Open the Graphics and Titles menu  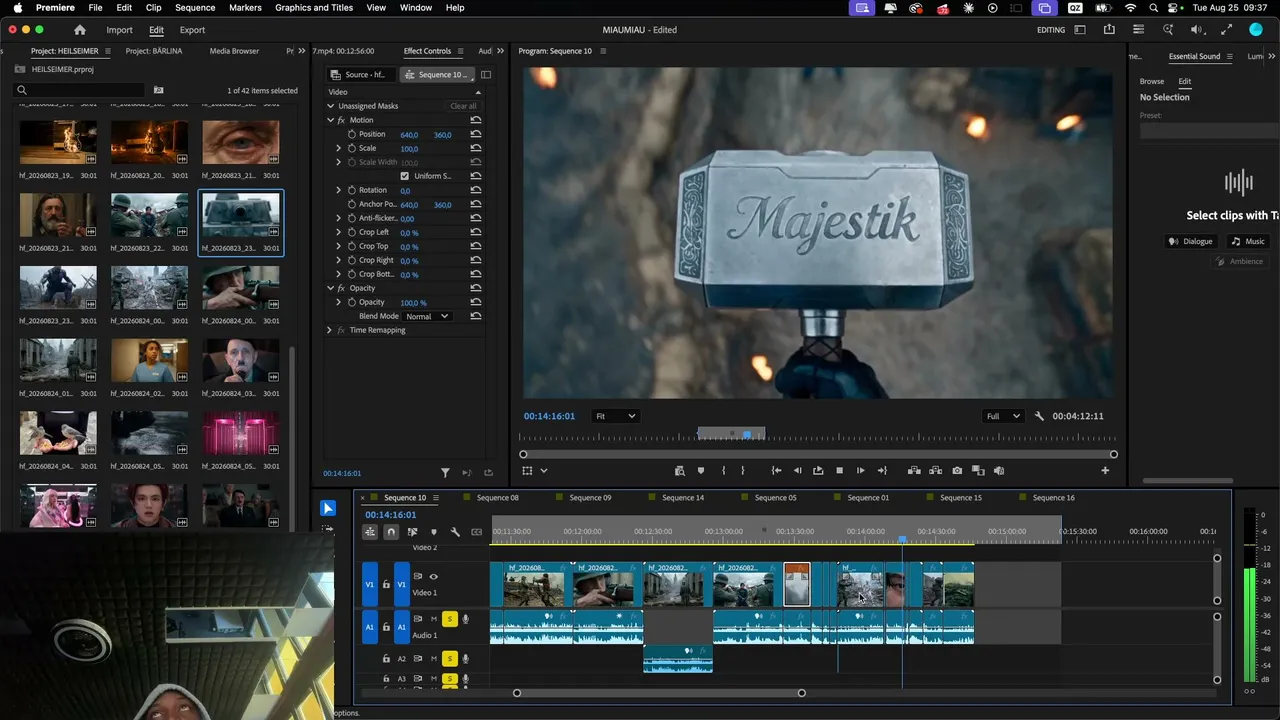coord(314,8)
